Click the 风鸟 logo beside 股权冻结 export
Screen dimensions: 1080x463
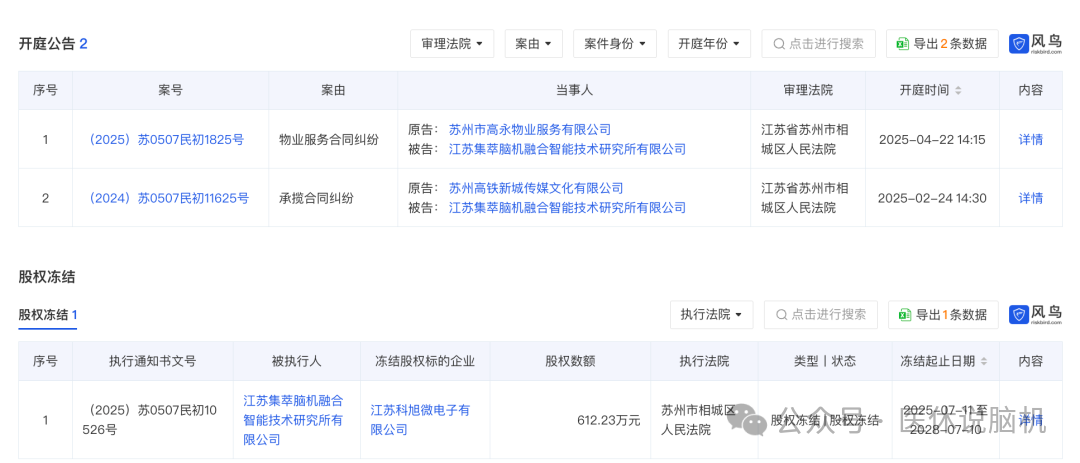pyautogui.click(x=1034, y=315)
